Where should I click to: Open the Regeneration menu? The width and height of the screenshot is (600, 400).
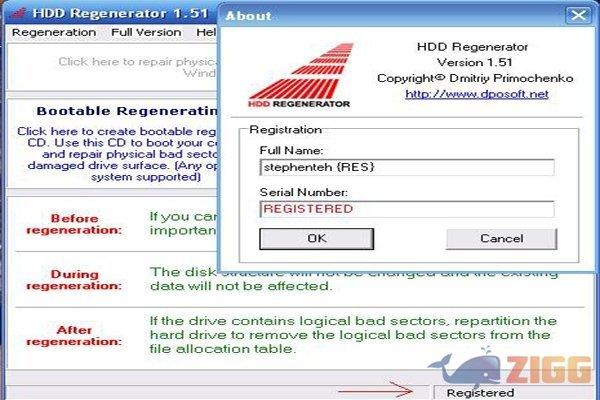pyautogui.click(x=53, y=32)
